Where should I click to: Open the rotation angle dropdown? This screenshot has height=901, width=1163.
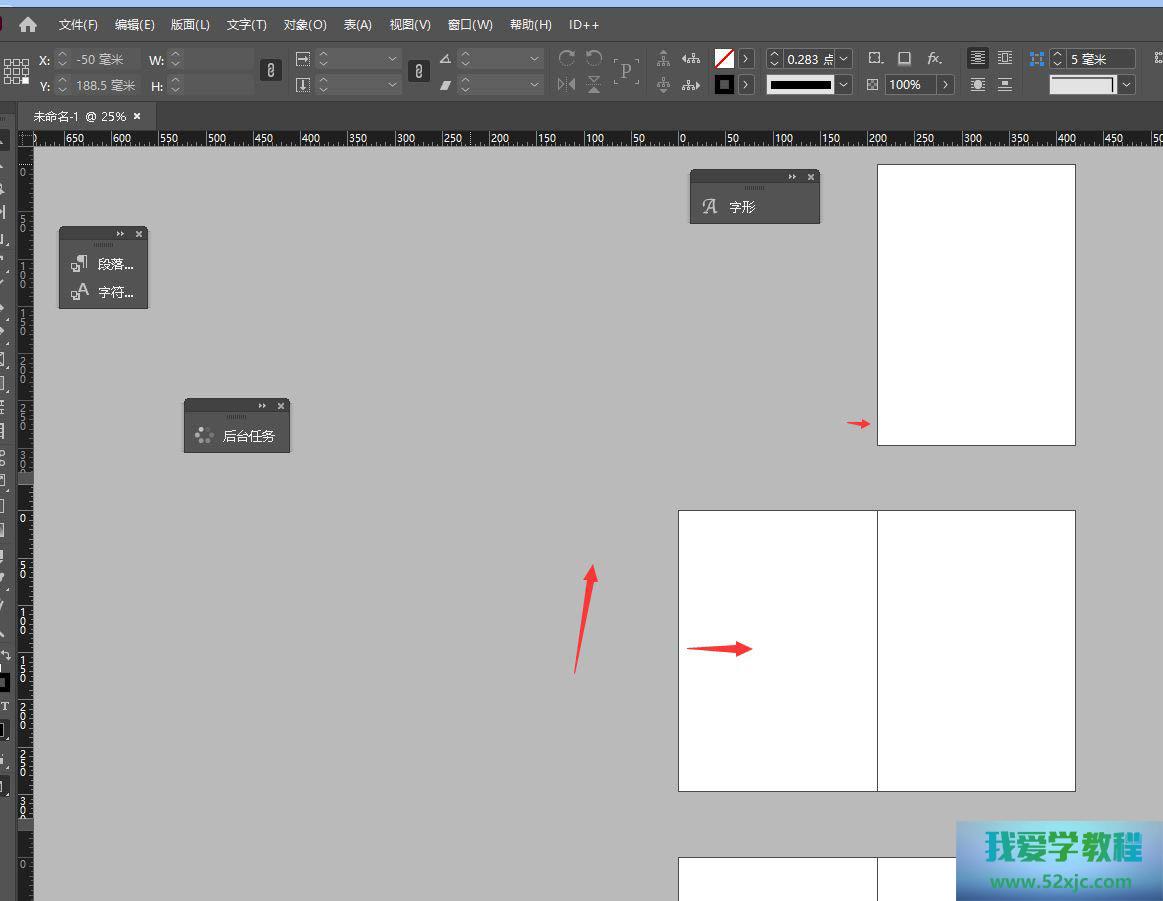(535, 59)
